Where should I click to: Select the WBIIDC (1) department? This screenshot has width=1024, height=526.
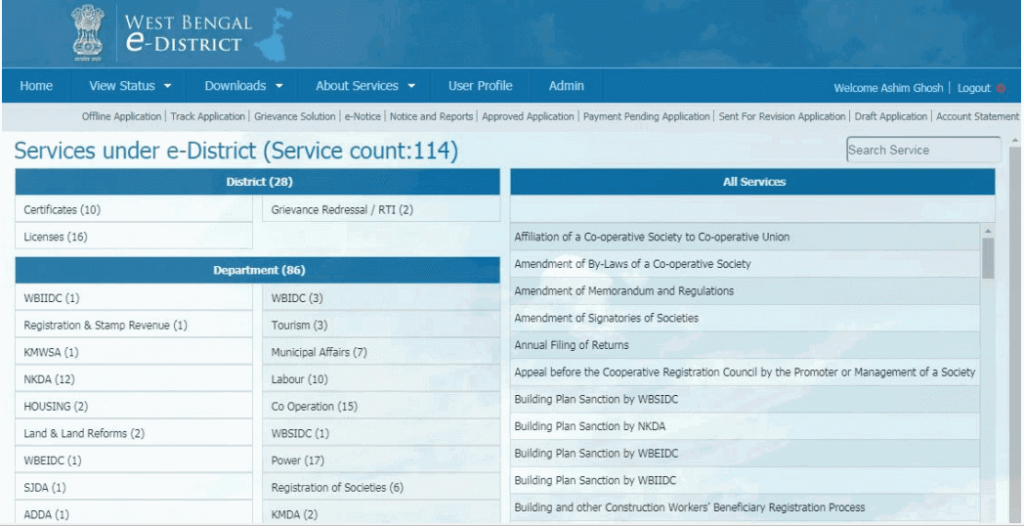coord(133,298)
